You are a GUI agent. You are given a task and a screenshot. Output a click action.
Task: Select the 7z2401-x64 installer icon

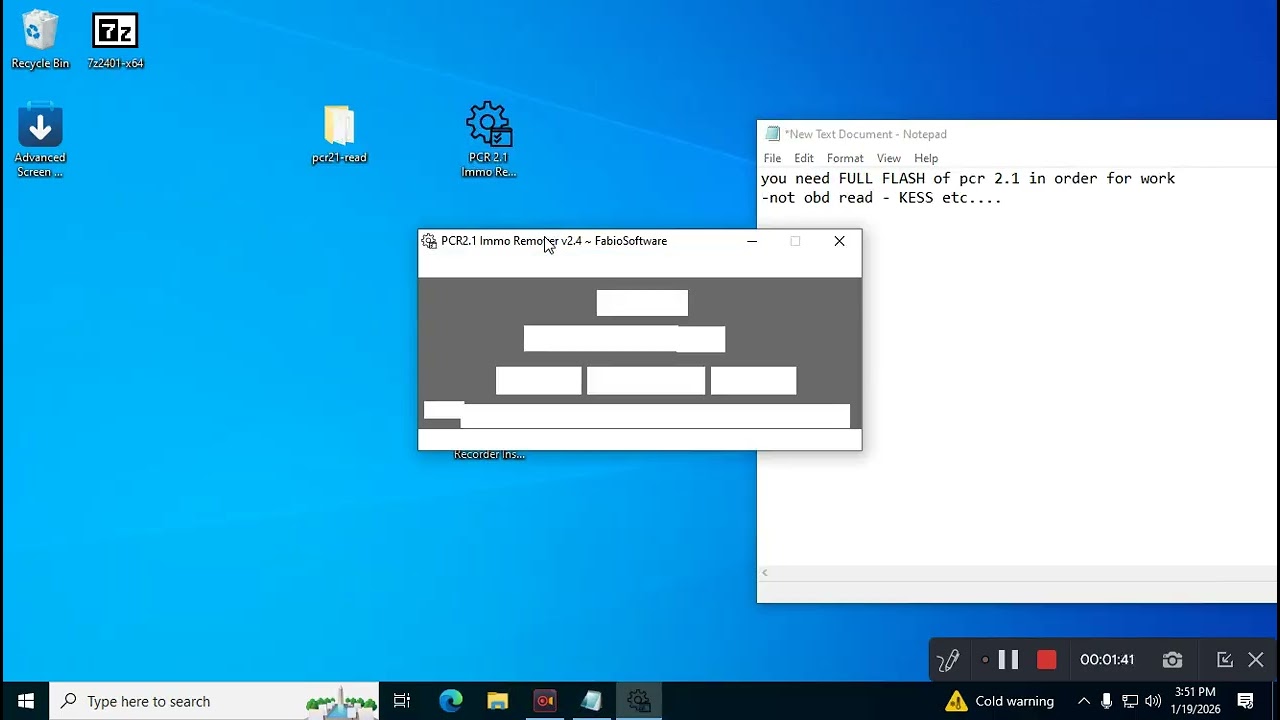[115, 40]
